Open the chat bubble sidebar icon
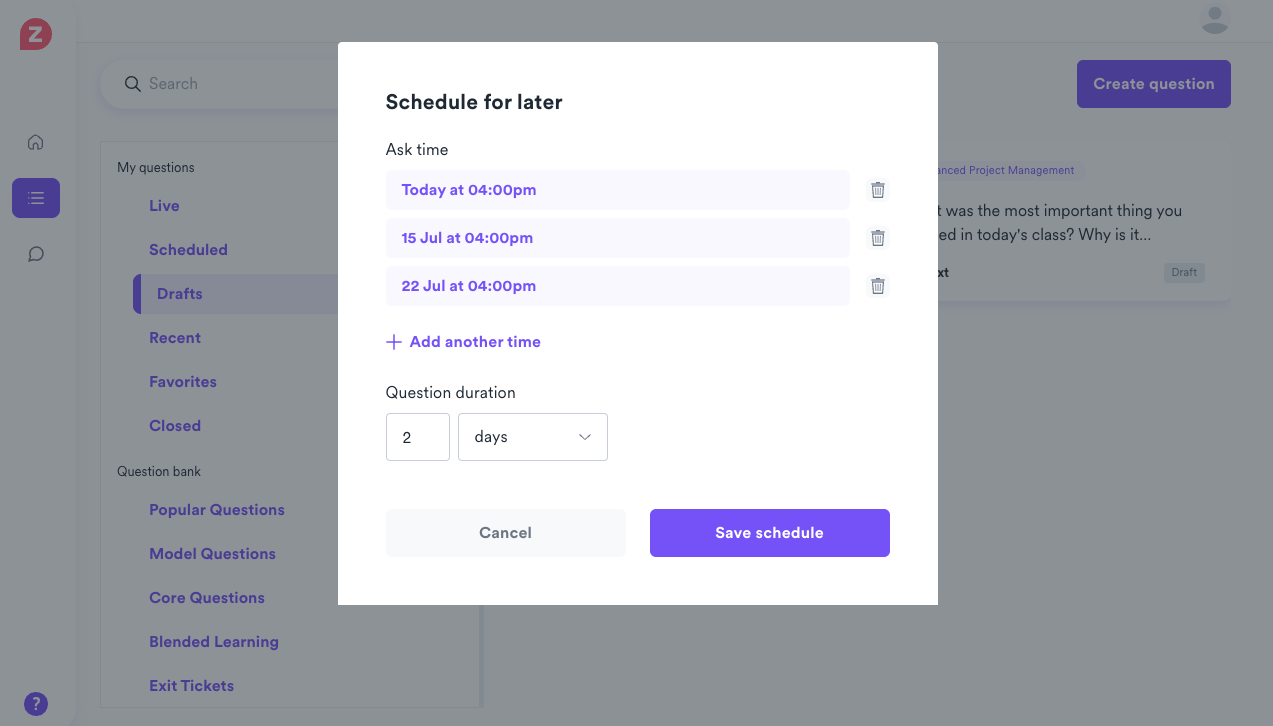The height and width of the screenshot is (726, 1273). point(36,254)
